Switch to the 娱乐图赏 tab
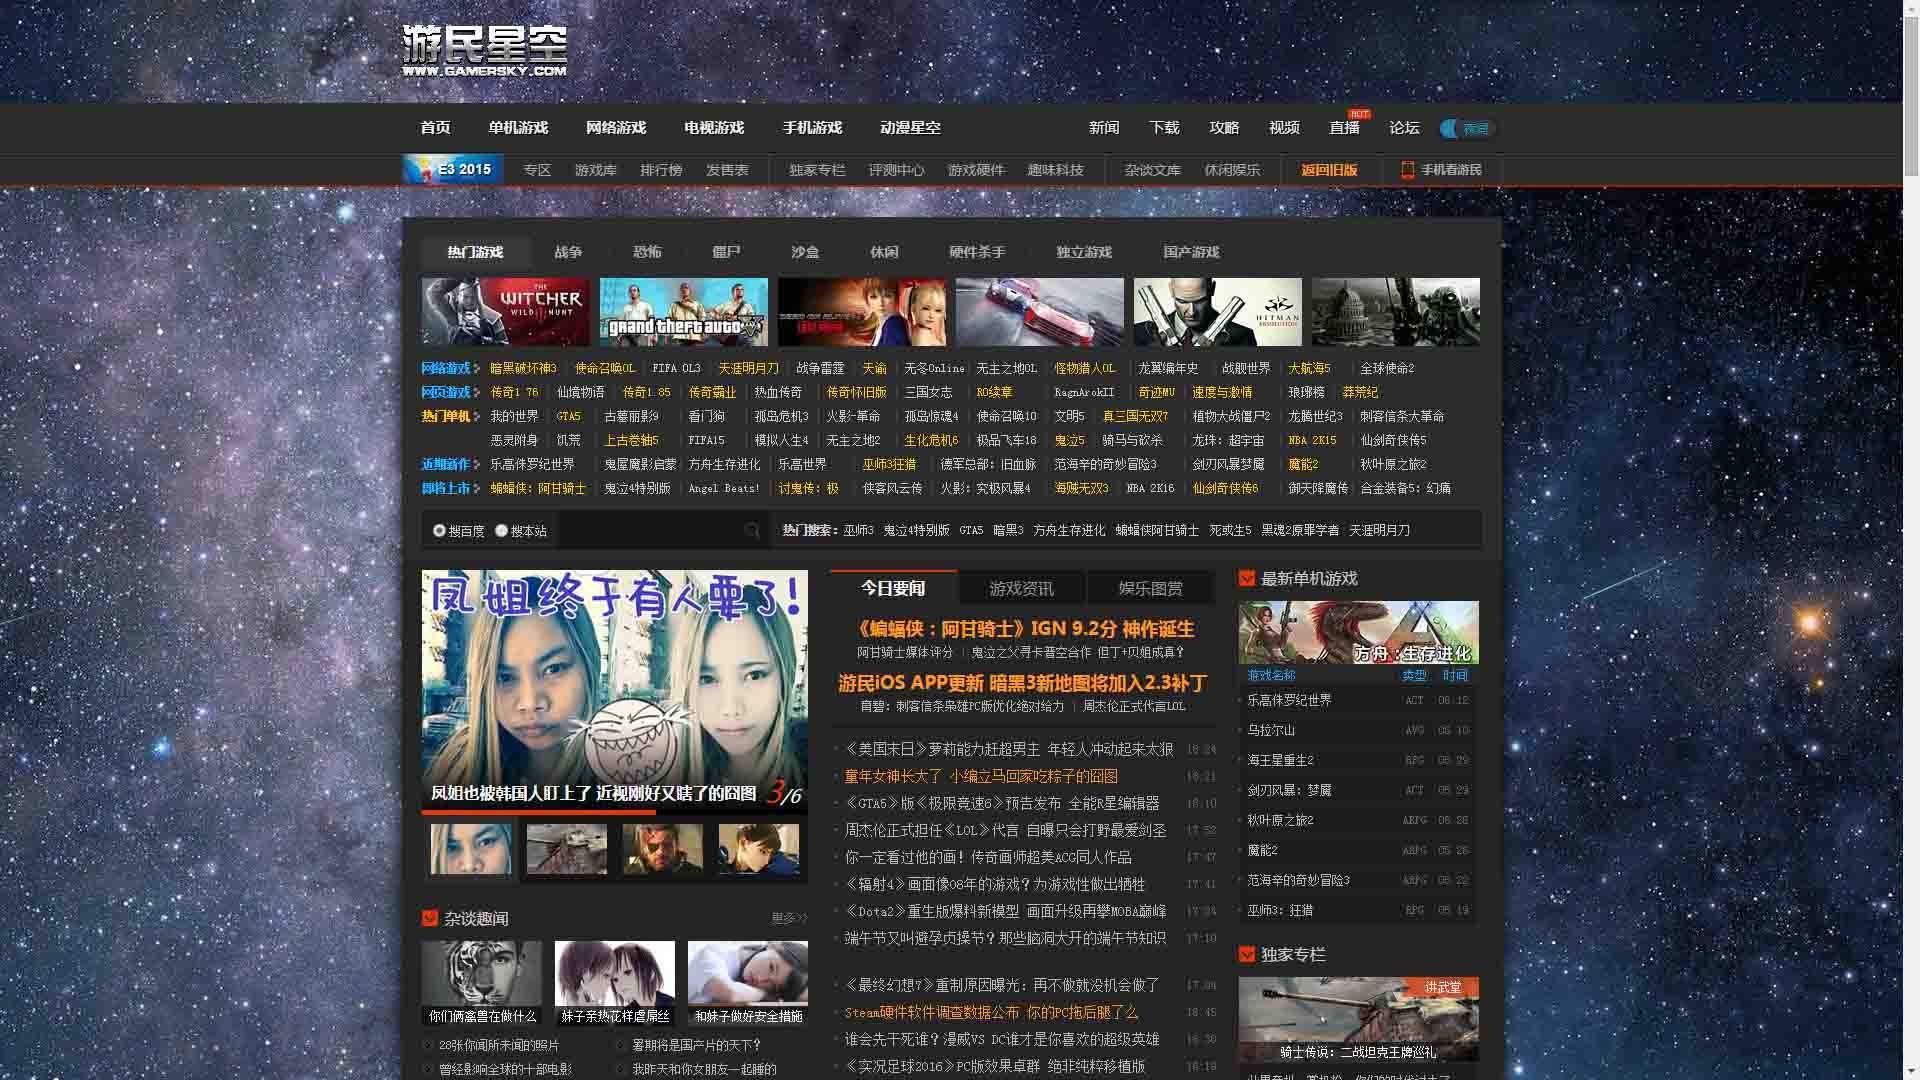 click(x=1152, y=588)
